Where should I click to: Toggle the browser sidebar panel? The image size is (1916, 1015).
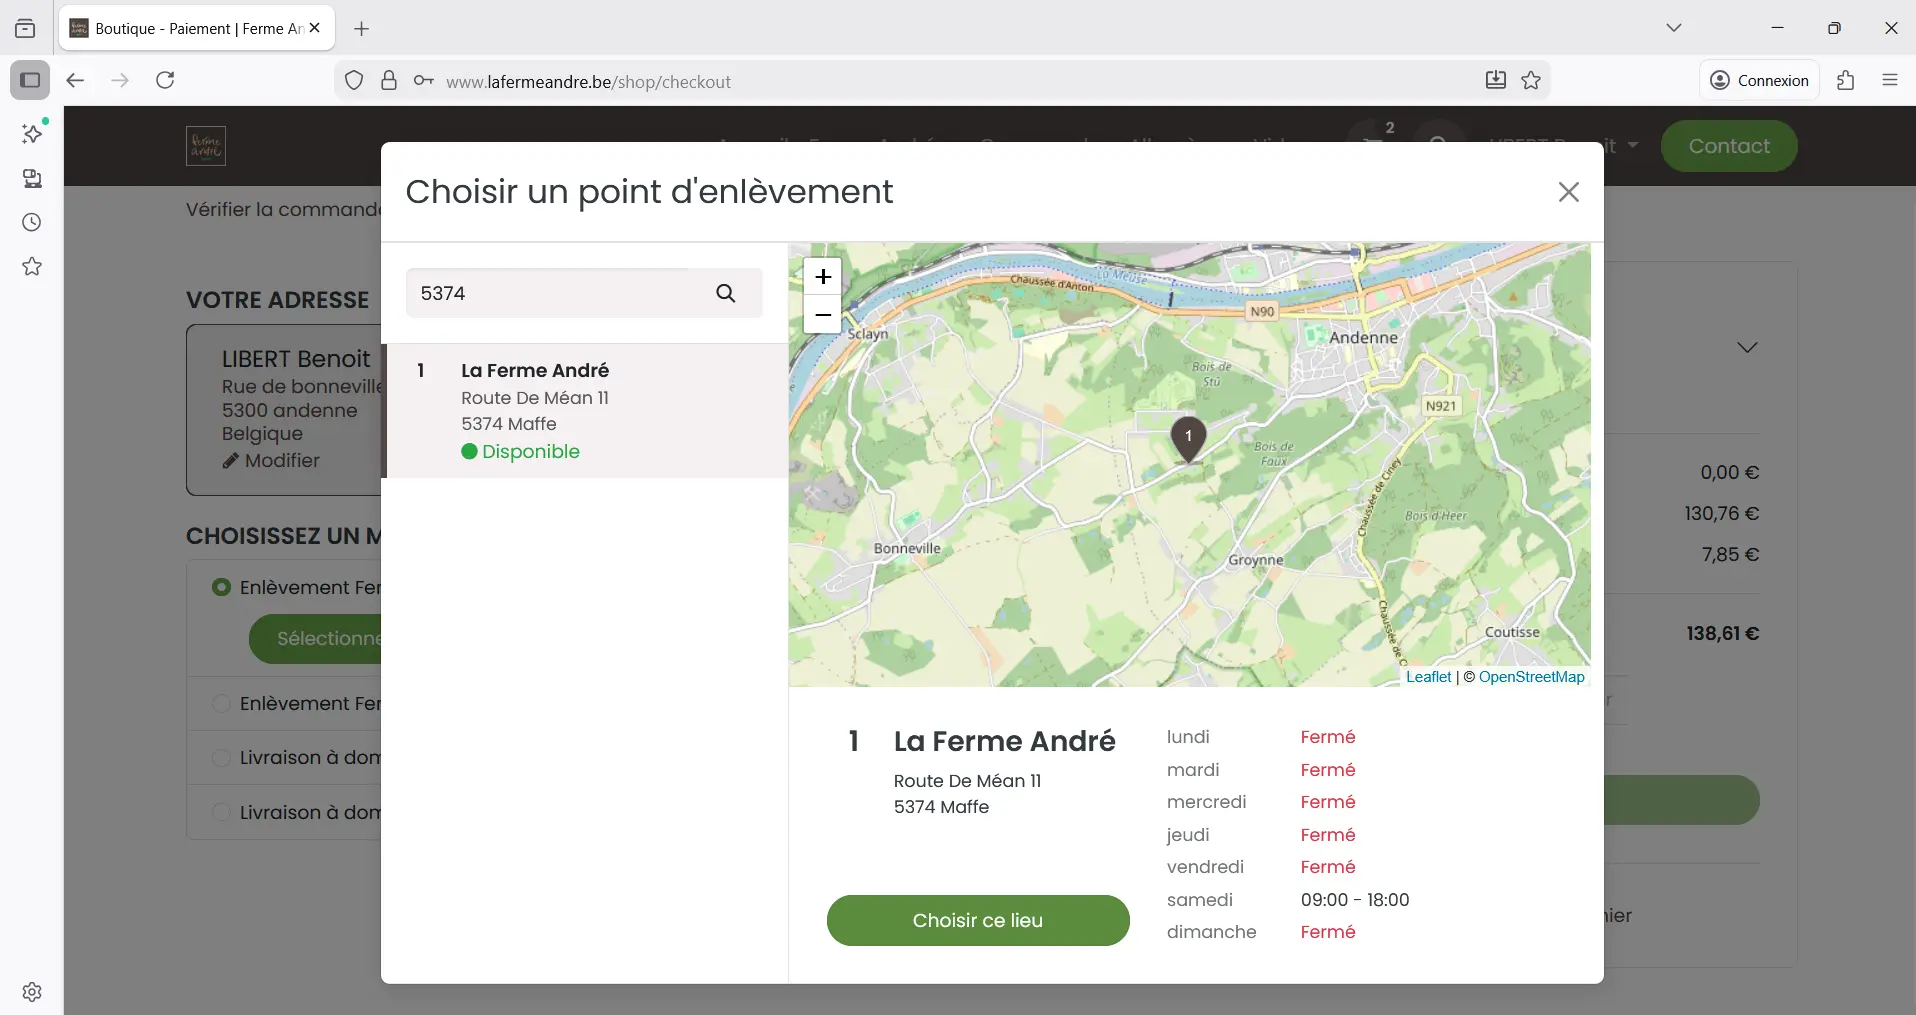[x=30, y=81]
